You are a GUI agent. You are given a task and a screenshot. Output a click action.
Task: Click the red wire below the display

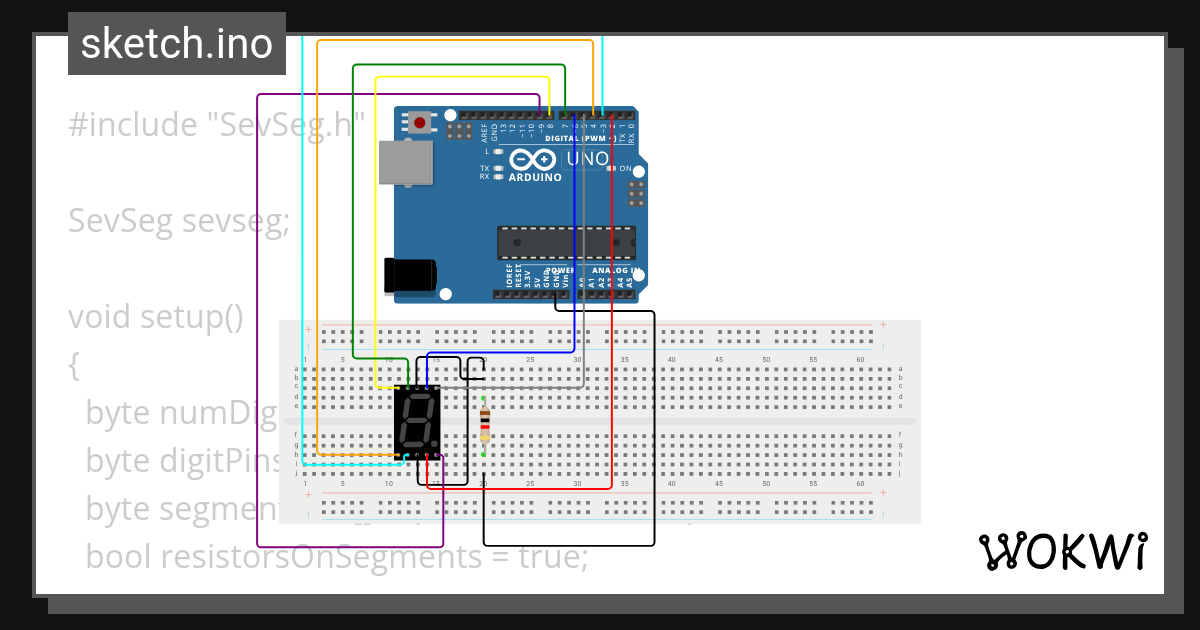(x=520, y=489)
